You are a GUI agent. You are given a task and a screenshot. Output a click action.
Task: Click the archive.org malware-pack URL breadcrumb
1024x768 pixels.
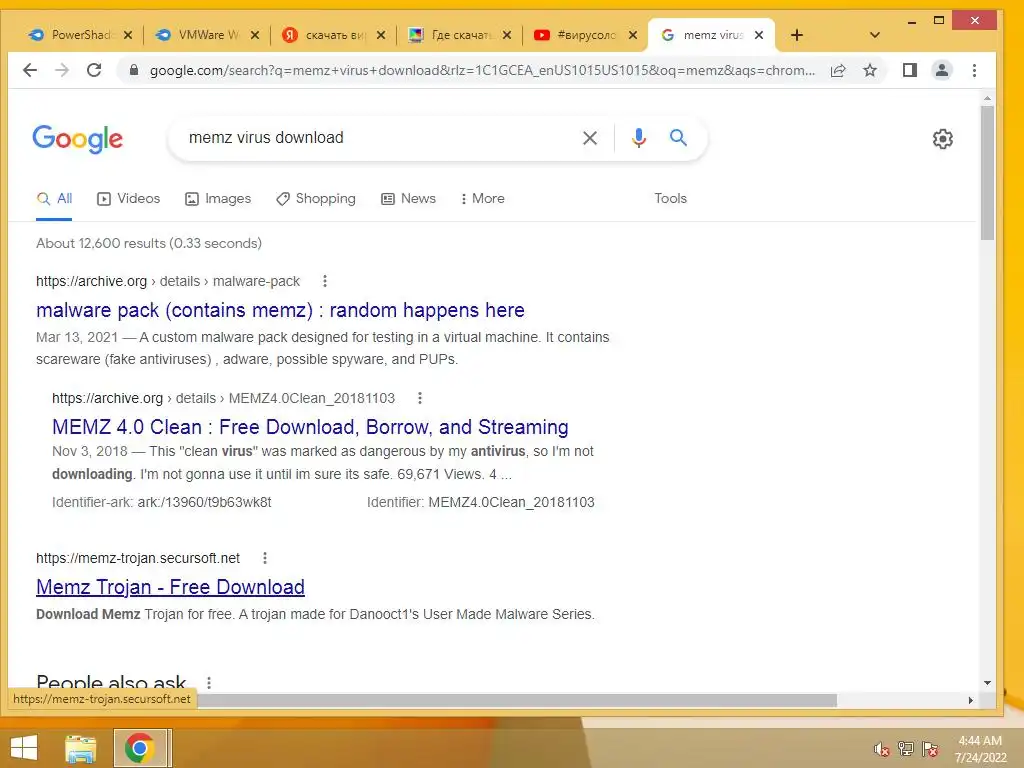coord(168,281)
